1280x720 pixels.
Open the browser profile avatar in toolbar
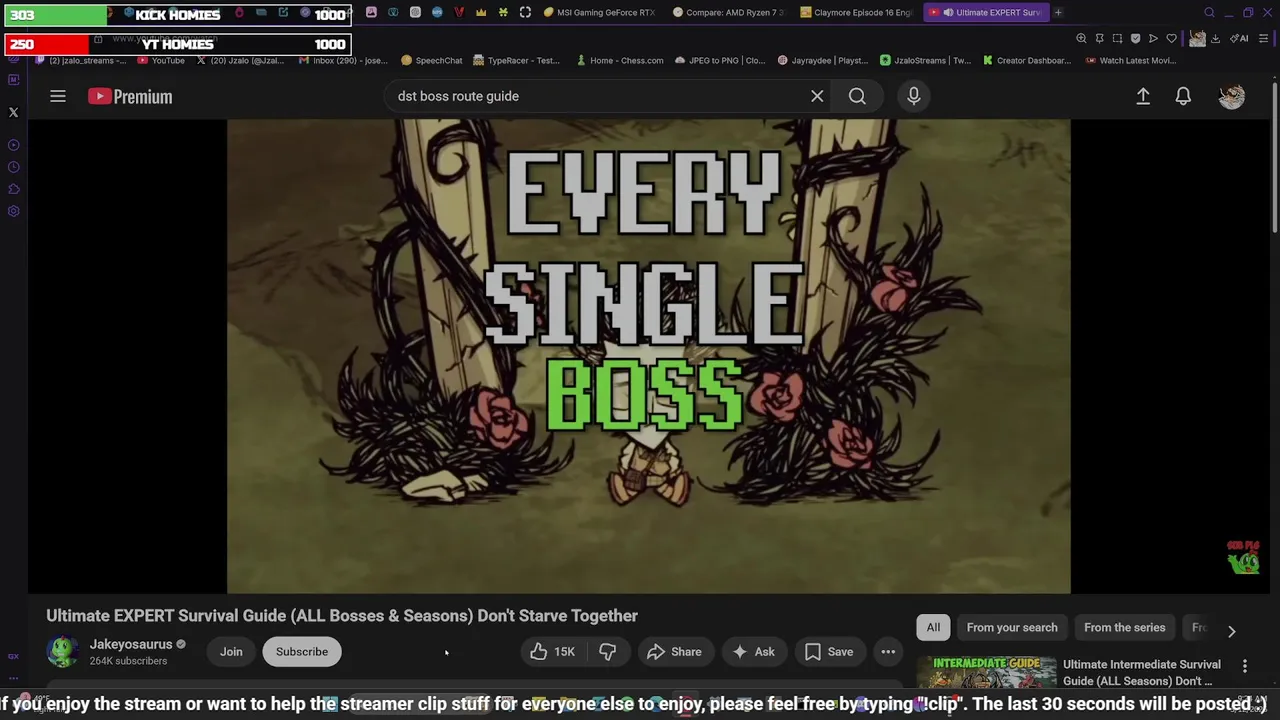tap(1197, 38)
